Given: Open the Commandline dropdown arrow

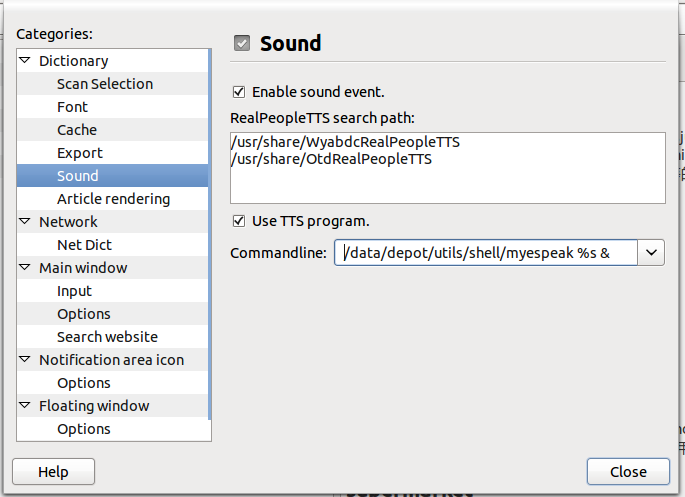Looking at the screenshot, I should coord(652,253).
